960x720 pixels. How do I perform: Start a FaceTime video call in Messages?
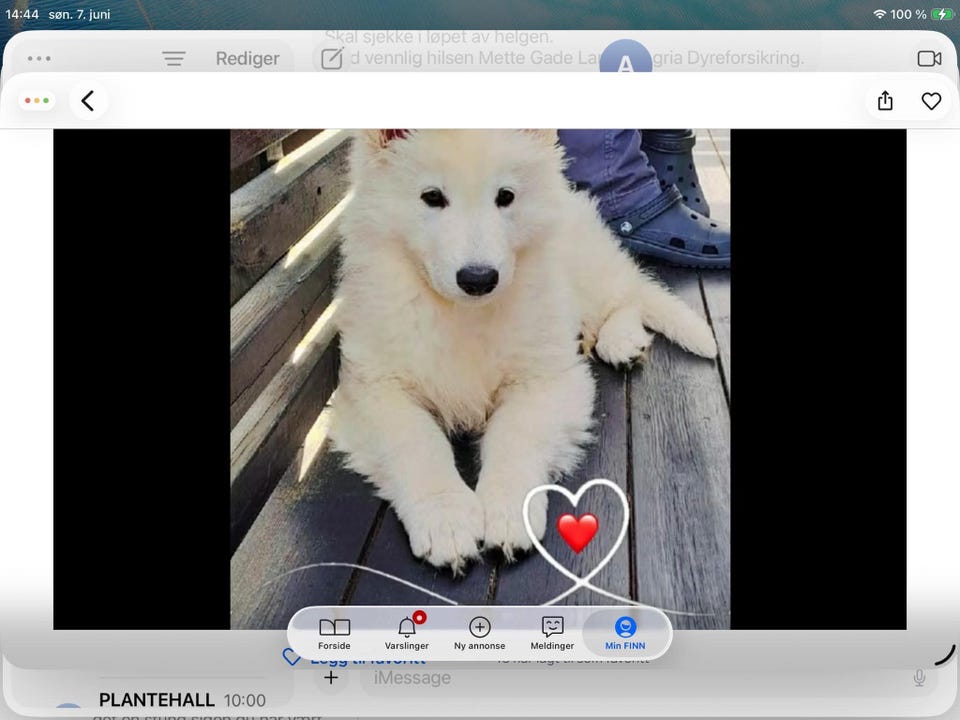pos(929,59)
